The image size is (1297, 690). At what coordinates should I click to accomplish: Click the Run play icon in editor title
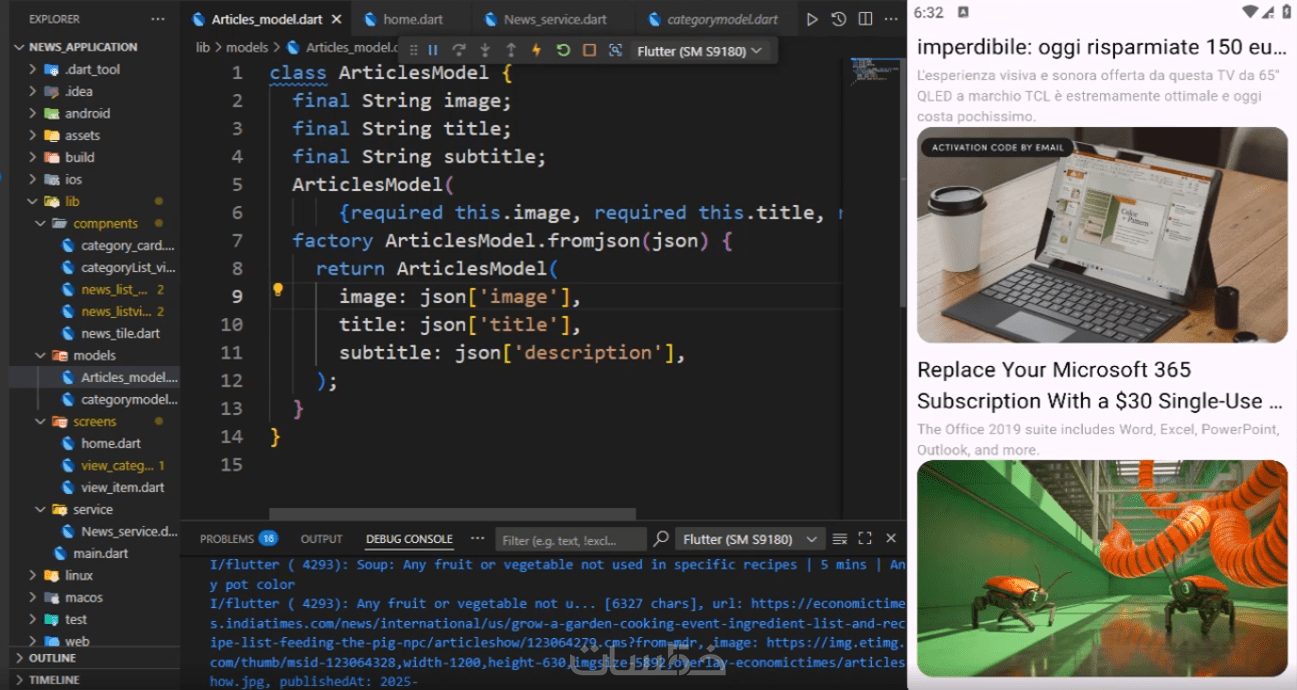(812, 19)
